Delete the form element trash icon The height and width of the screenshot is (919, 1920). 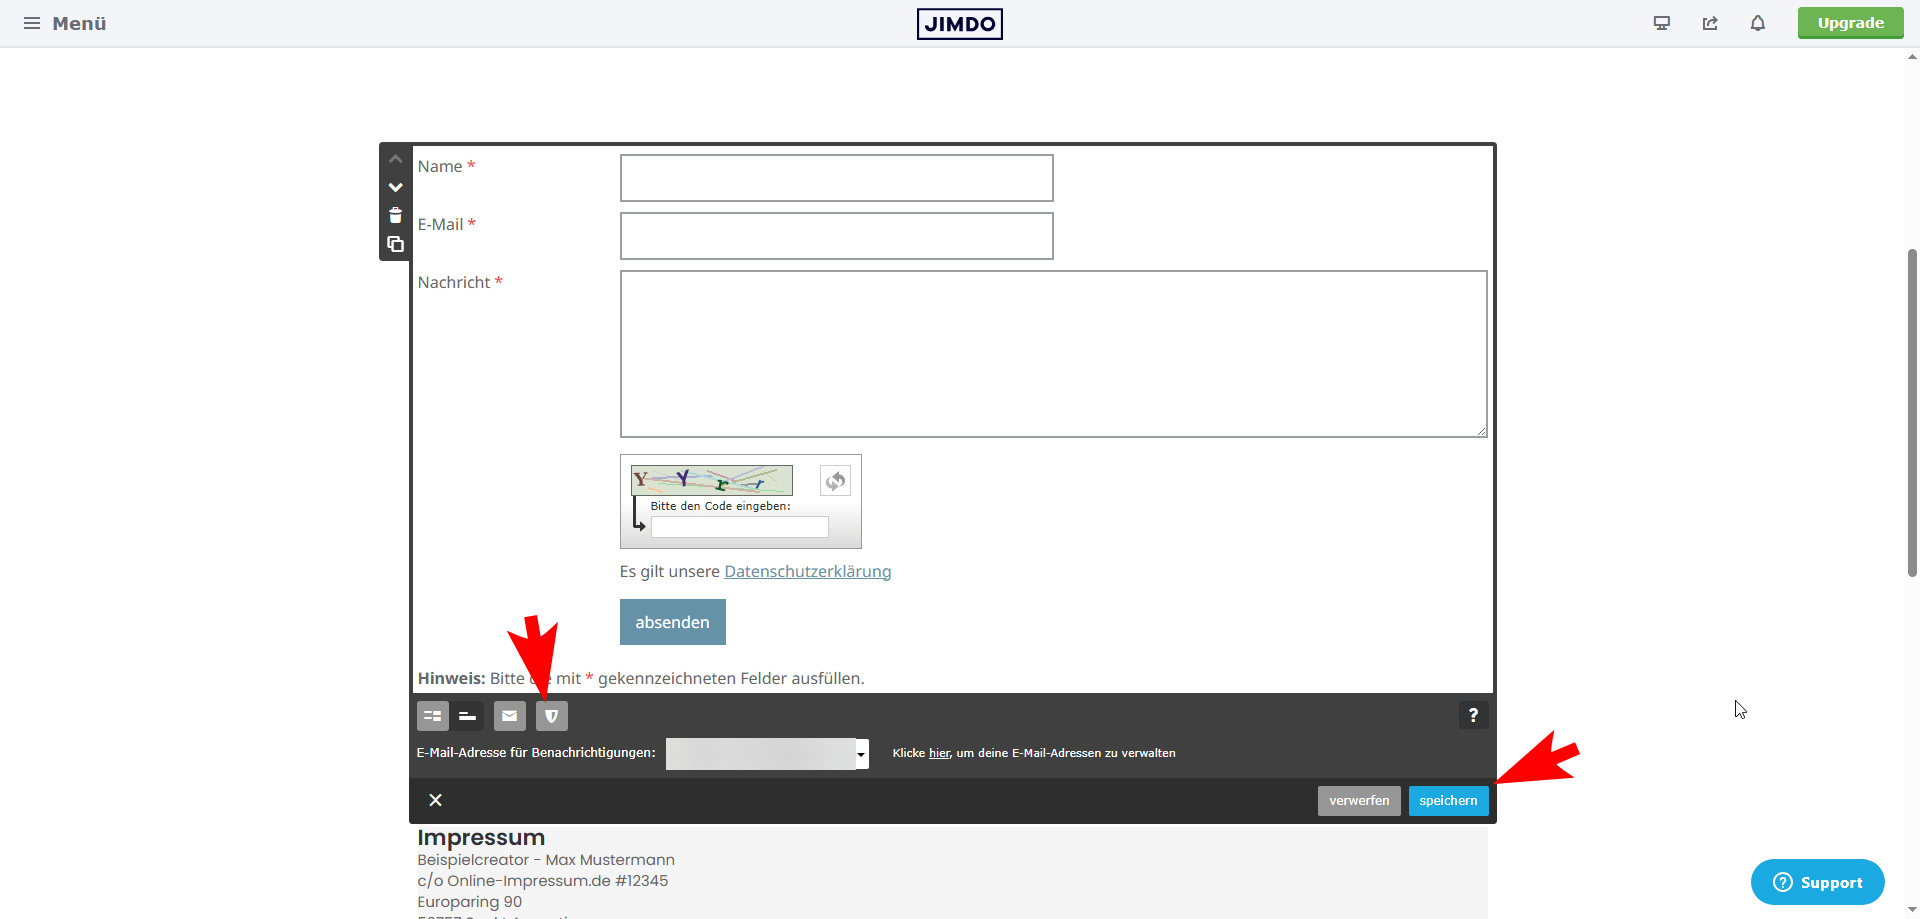coord(396,215)
